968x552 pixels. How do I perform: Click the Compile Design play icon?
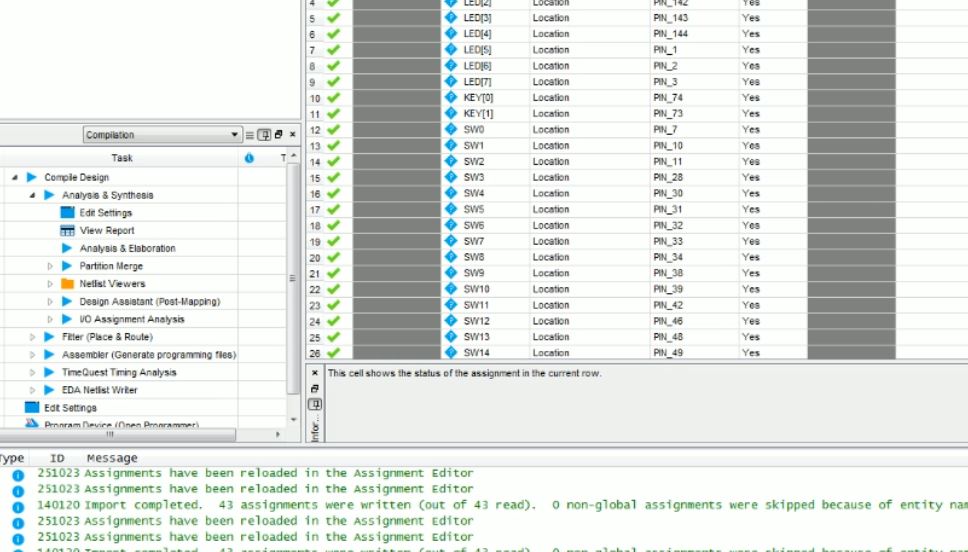click(x=32, y=178)
